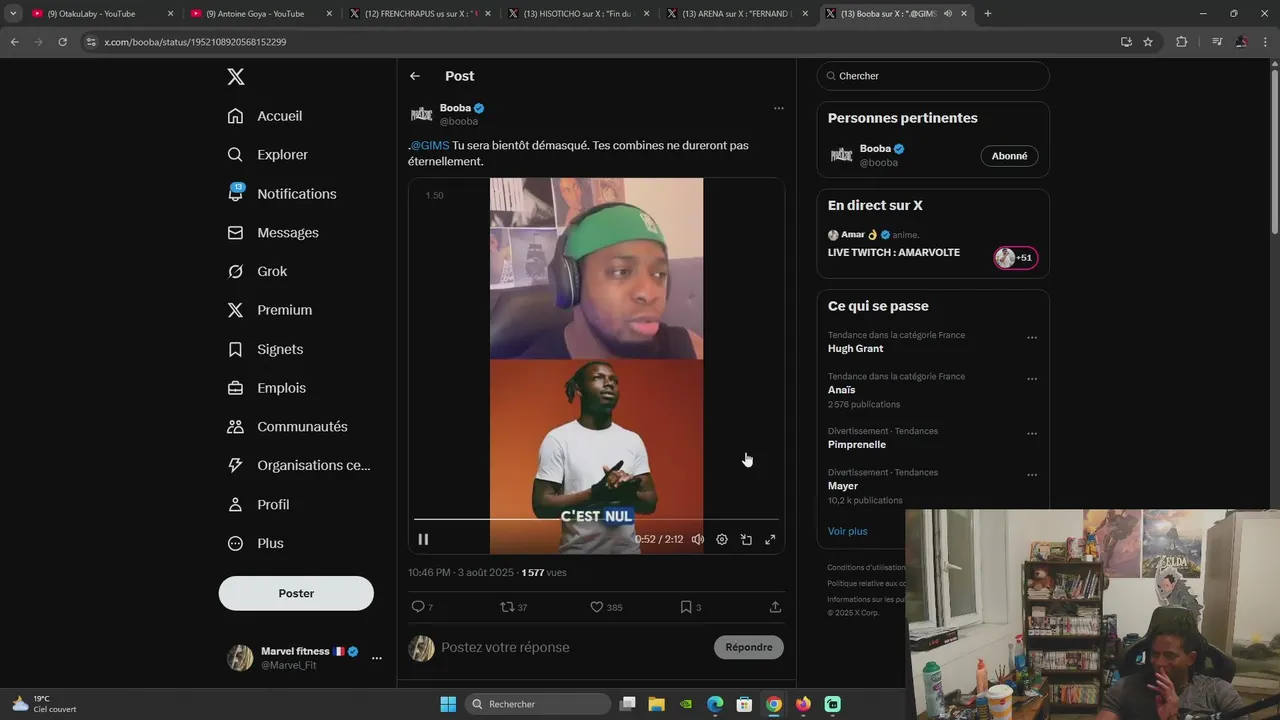Open post options three-dot menu
The width and height of the screenshot is (1280, 720).
[x=779, y=108]
